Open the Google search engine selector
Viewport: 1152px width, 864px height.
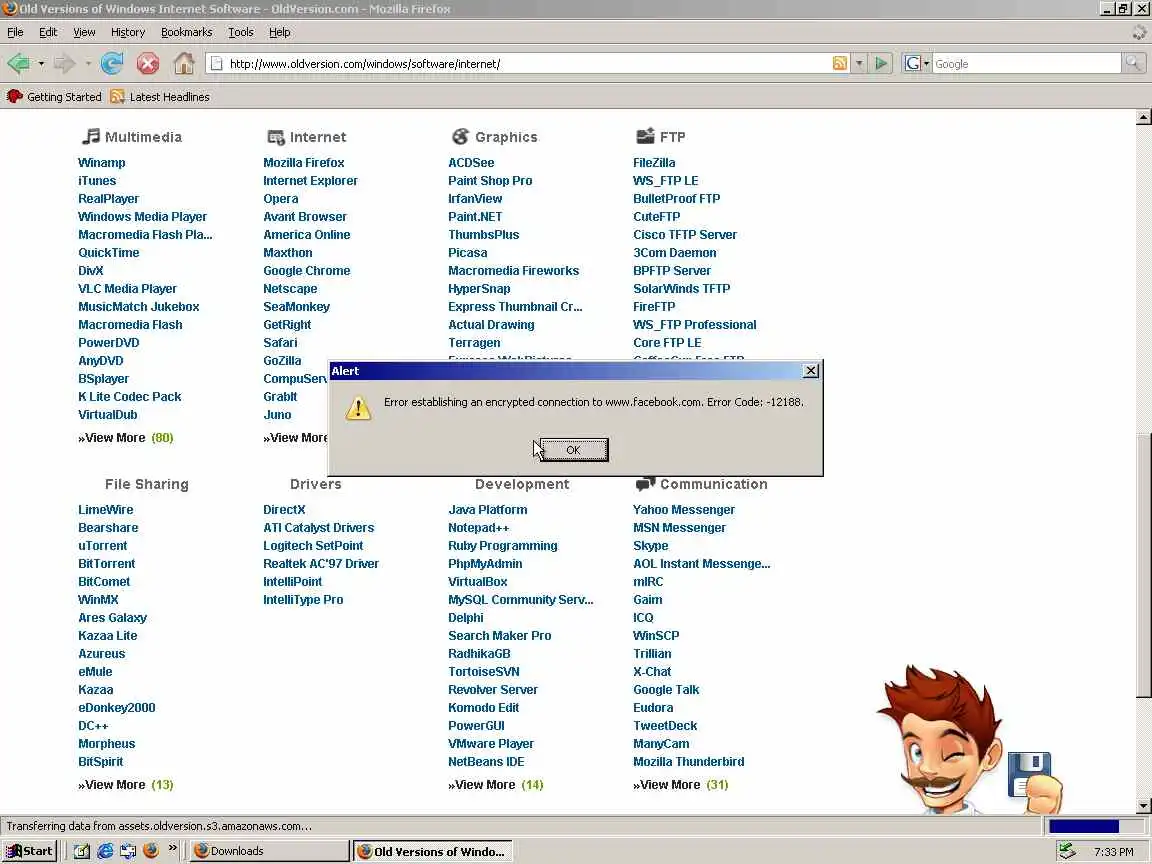pos(916,63)
